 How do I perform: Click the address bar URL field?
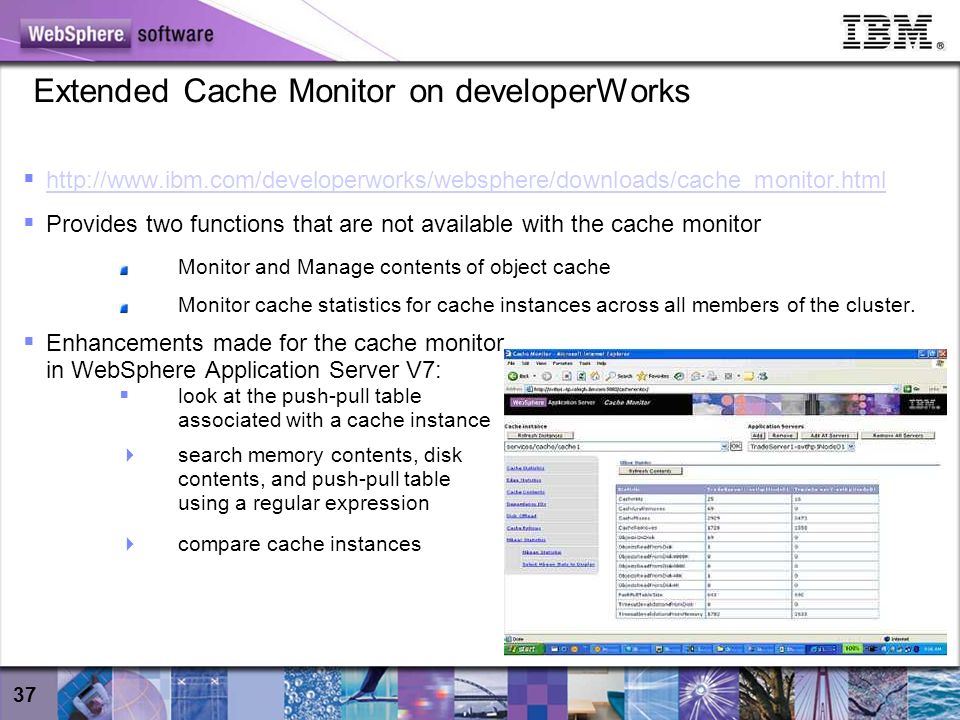(712, 389)
